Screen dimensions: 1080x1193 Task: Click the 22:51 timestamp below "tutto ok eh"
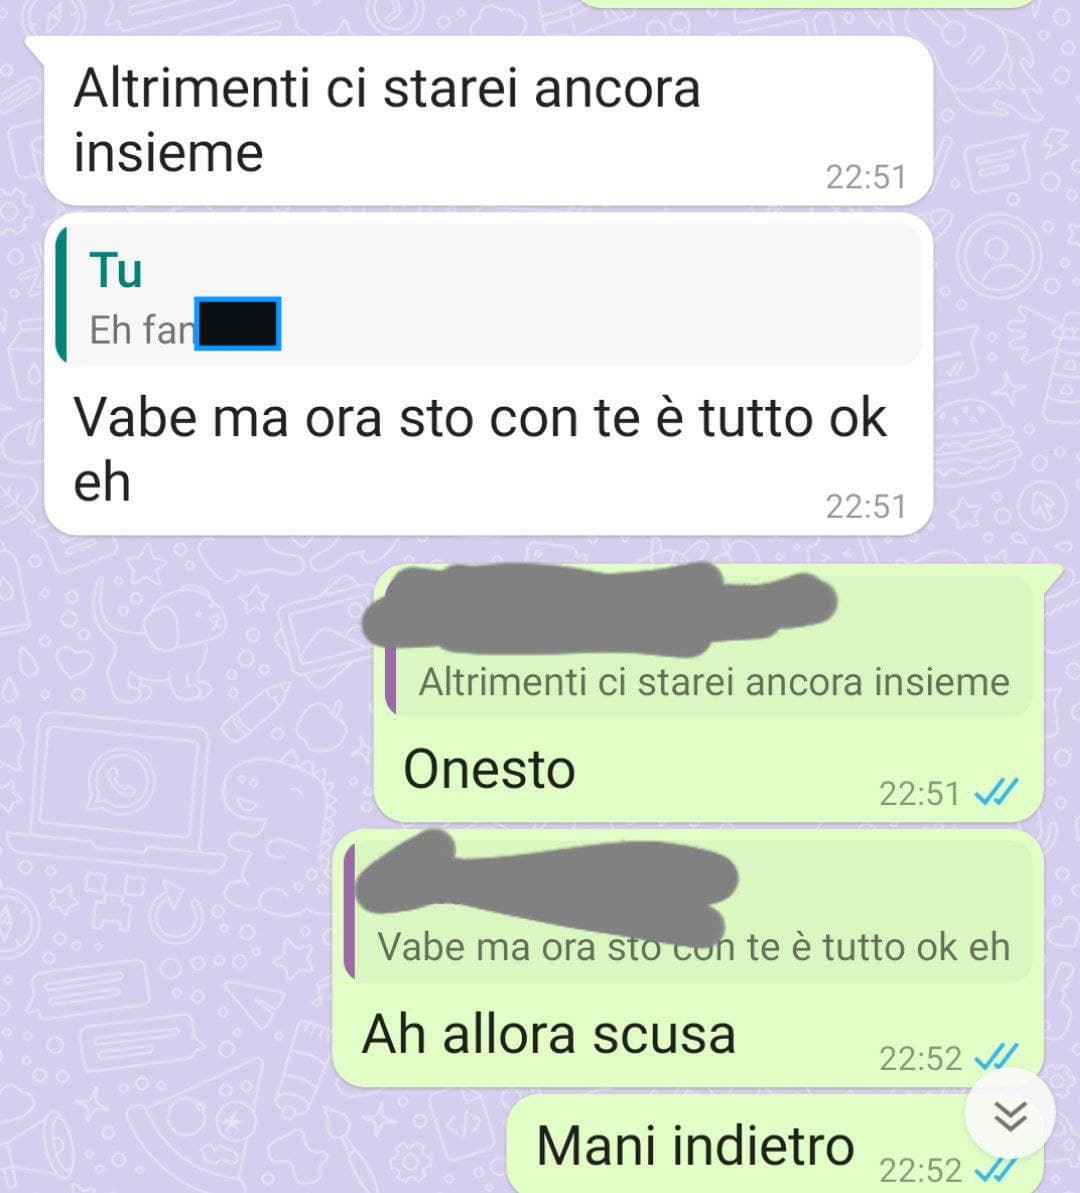(866, 507)
